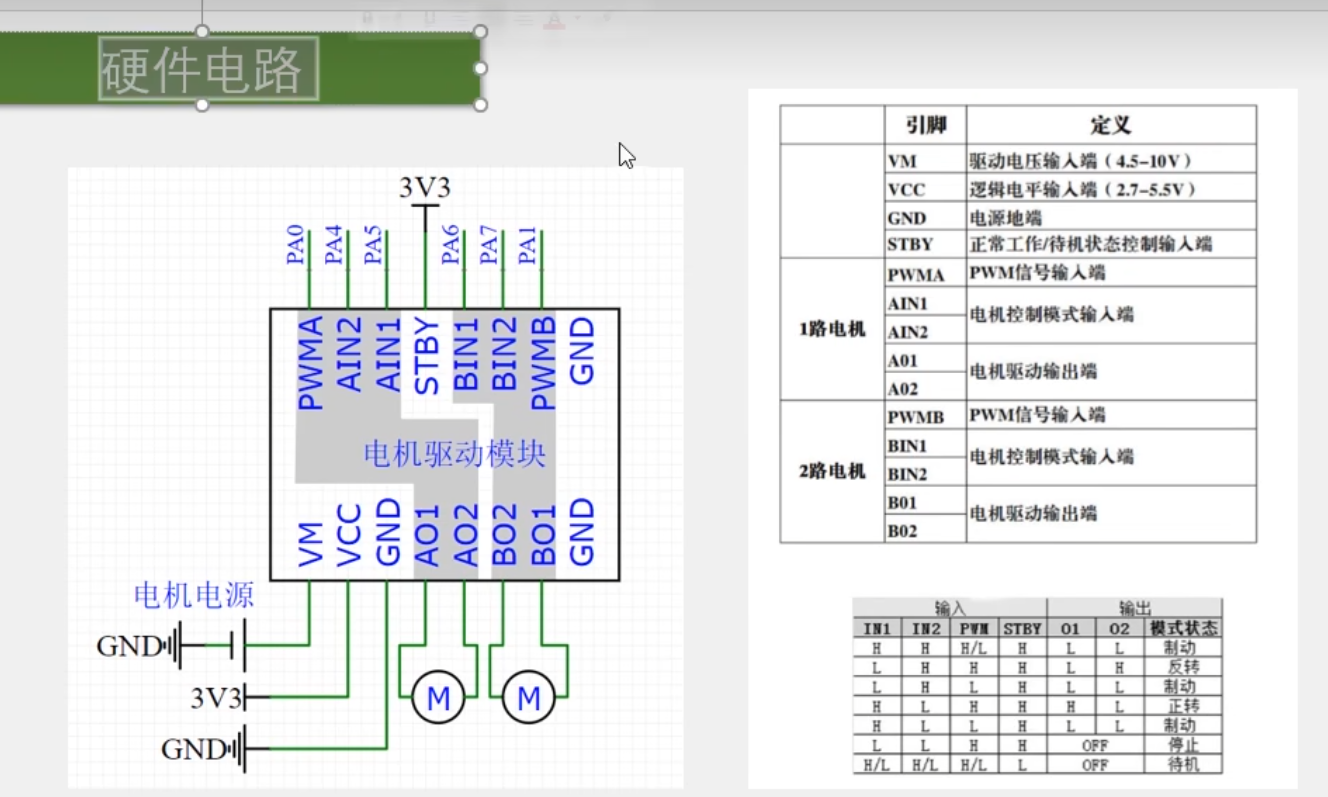The width and height of the screenshot is (1328, 797).
Task: Click the blue 电机电源 text label
Action: click(x=193, y=595)
